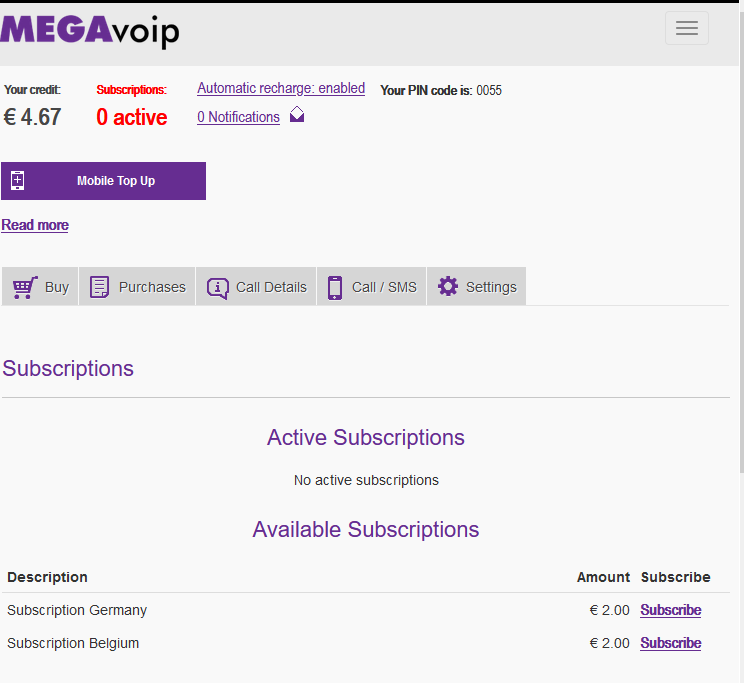View the 0 Notifications link
Image resolution: width=744 pixels, height=683 pixels.
point(238,117)
